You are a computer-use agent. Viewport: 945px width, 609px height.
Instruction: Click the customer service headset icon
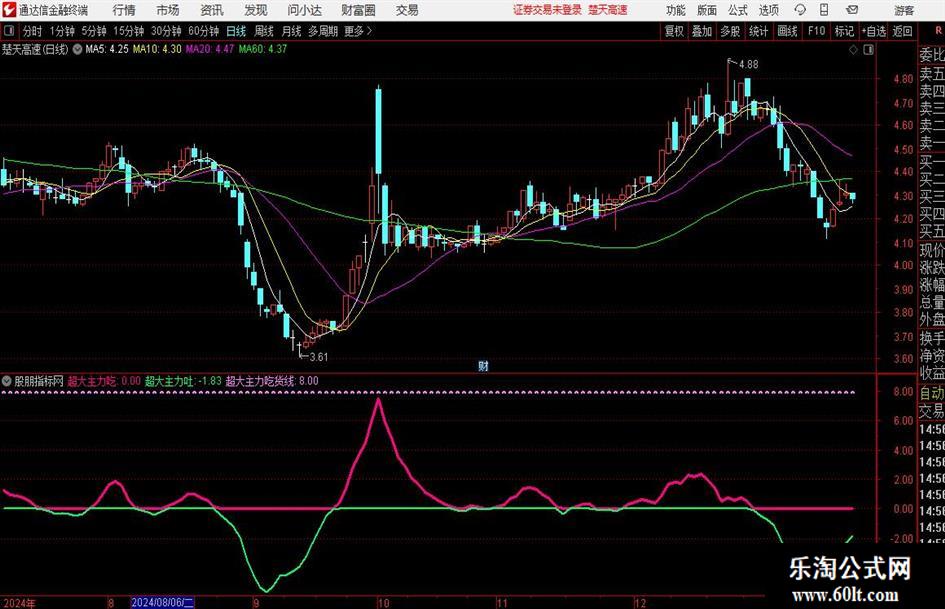click(x=800, y=10)
